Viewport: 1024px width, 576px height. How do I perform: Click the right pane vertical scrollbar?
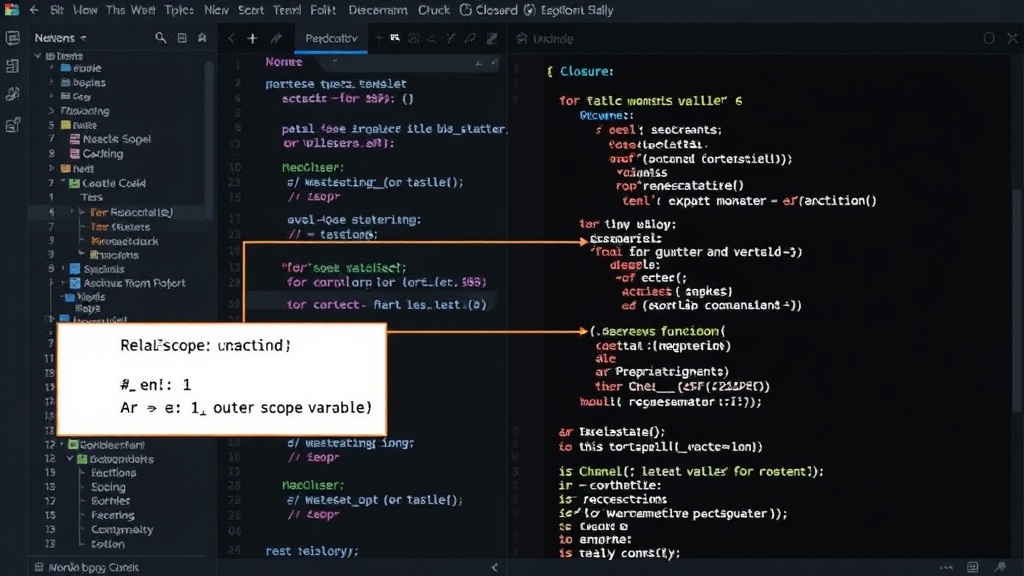[x=1016, y=300]
